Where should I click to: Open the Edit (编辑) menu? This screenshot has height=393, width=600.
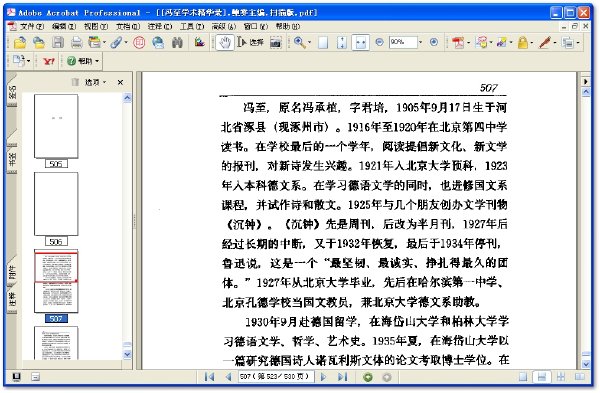64,26
